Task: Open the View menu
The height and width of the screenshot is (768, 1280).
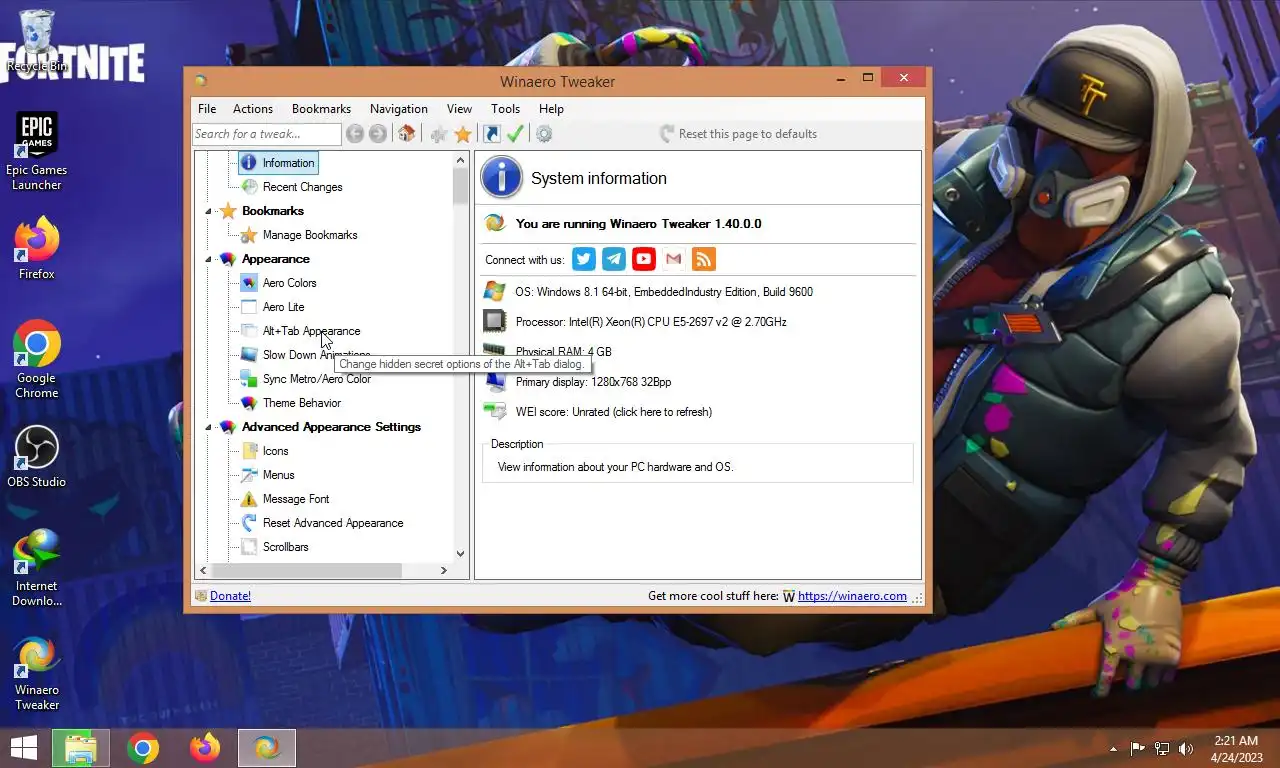Action: (x=459, y=109)
